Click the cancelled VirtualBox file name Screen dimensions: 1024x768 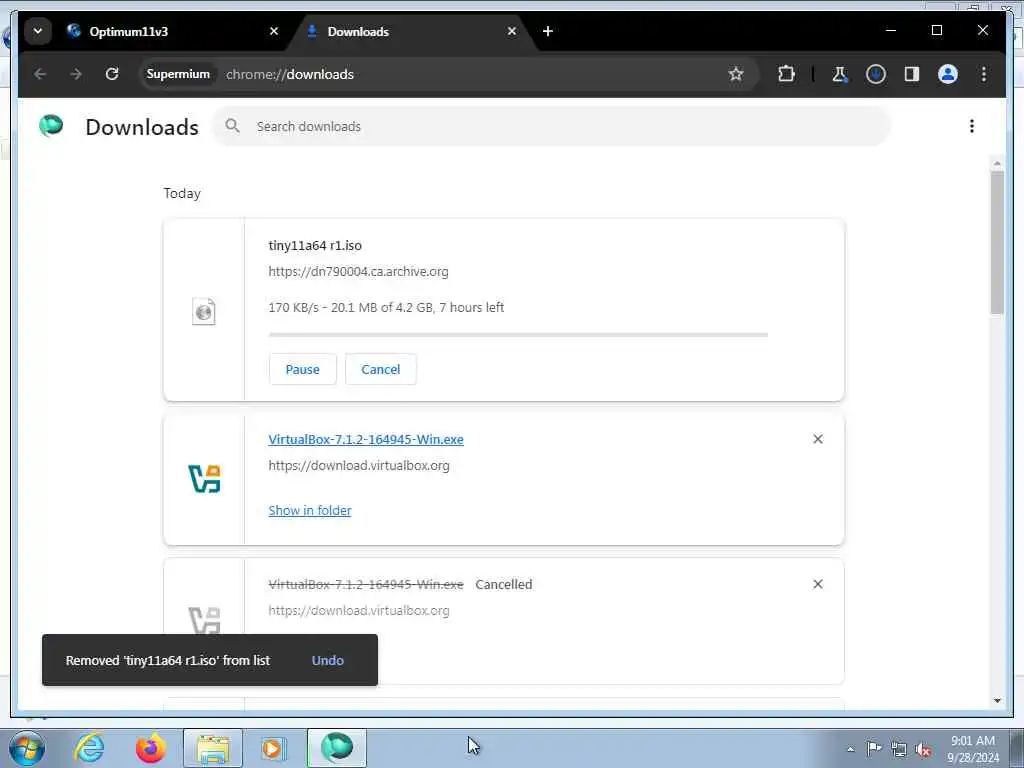(x=366, y=584)
